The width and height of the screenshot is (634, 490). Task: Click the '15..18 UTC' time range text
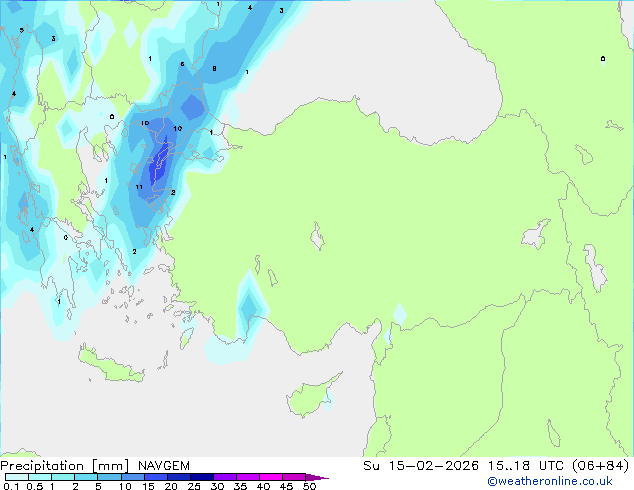click(525, 466)
